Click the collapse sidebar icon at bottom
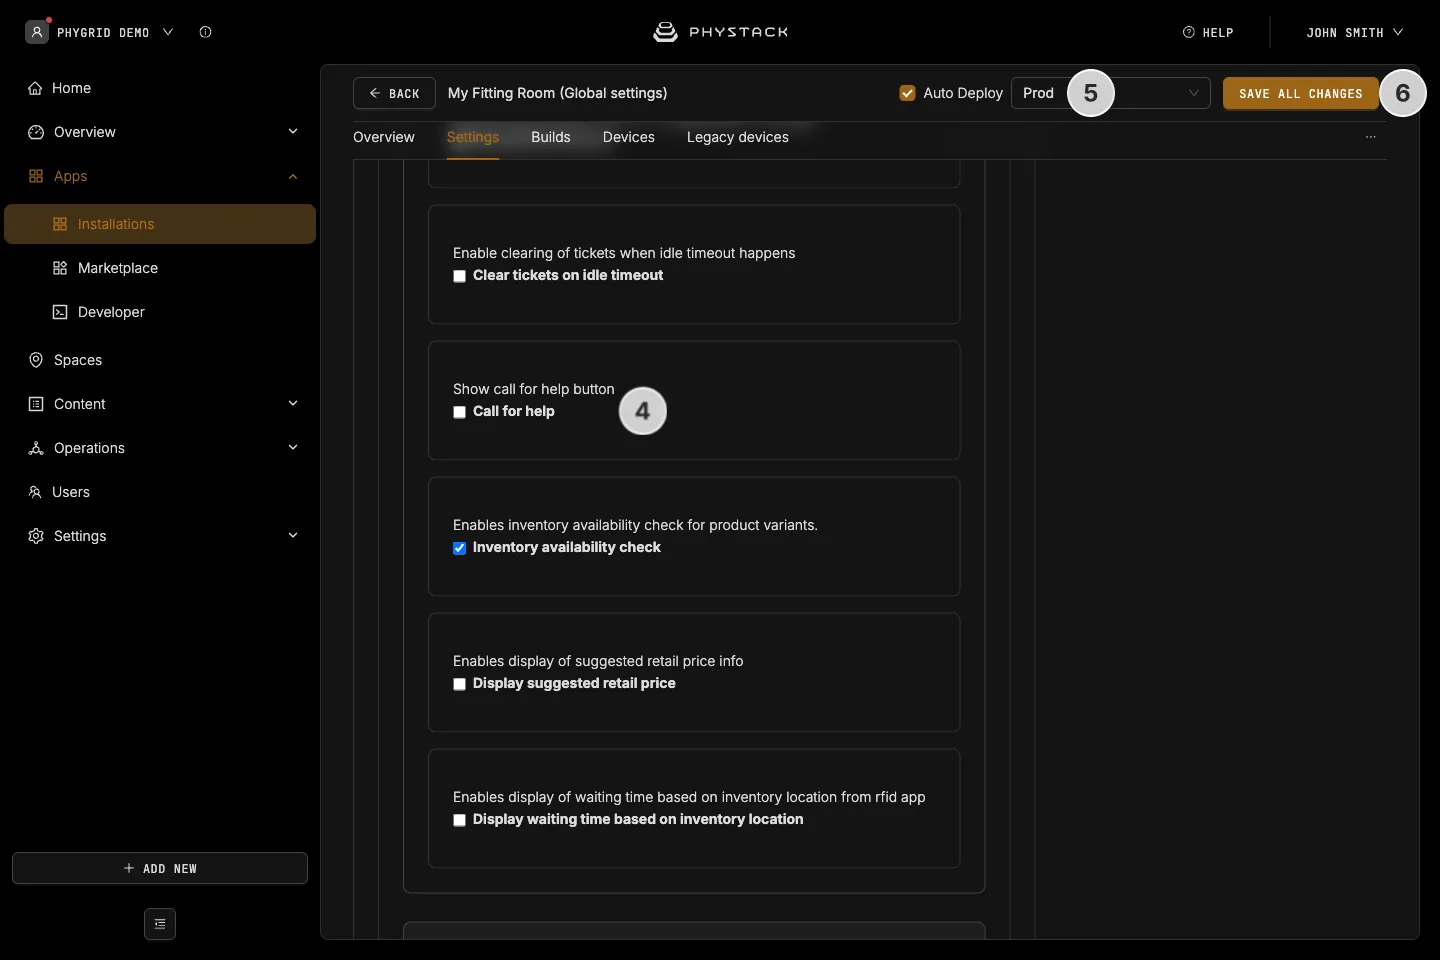 [x=160, y=924]
